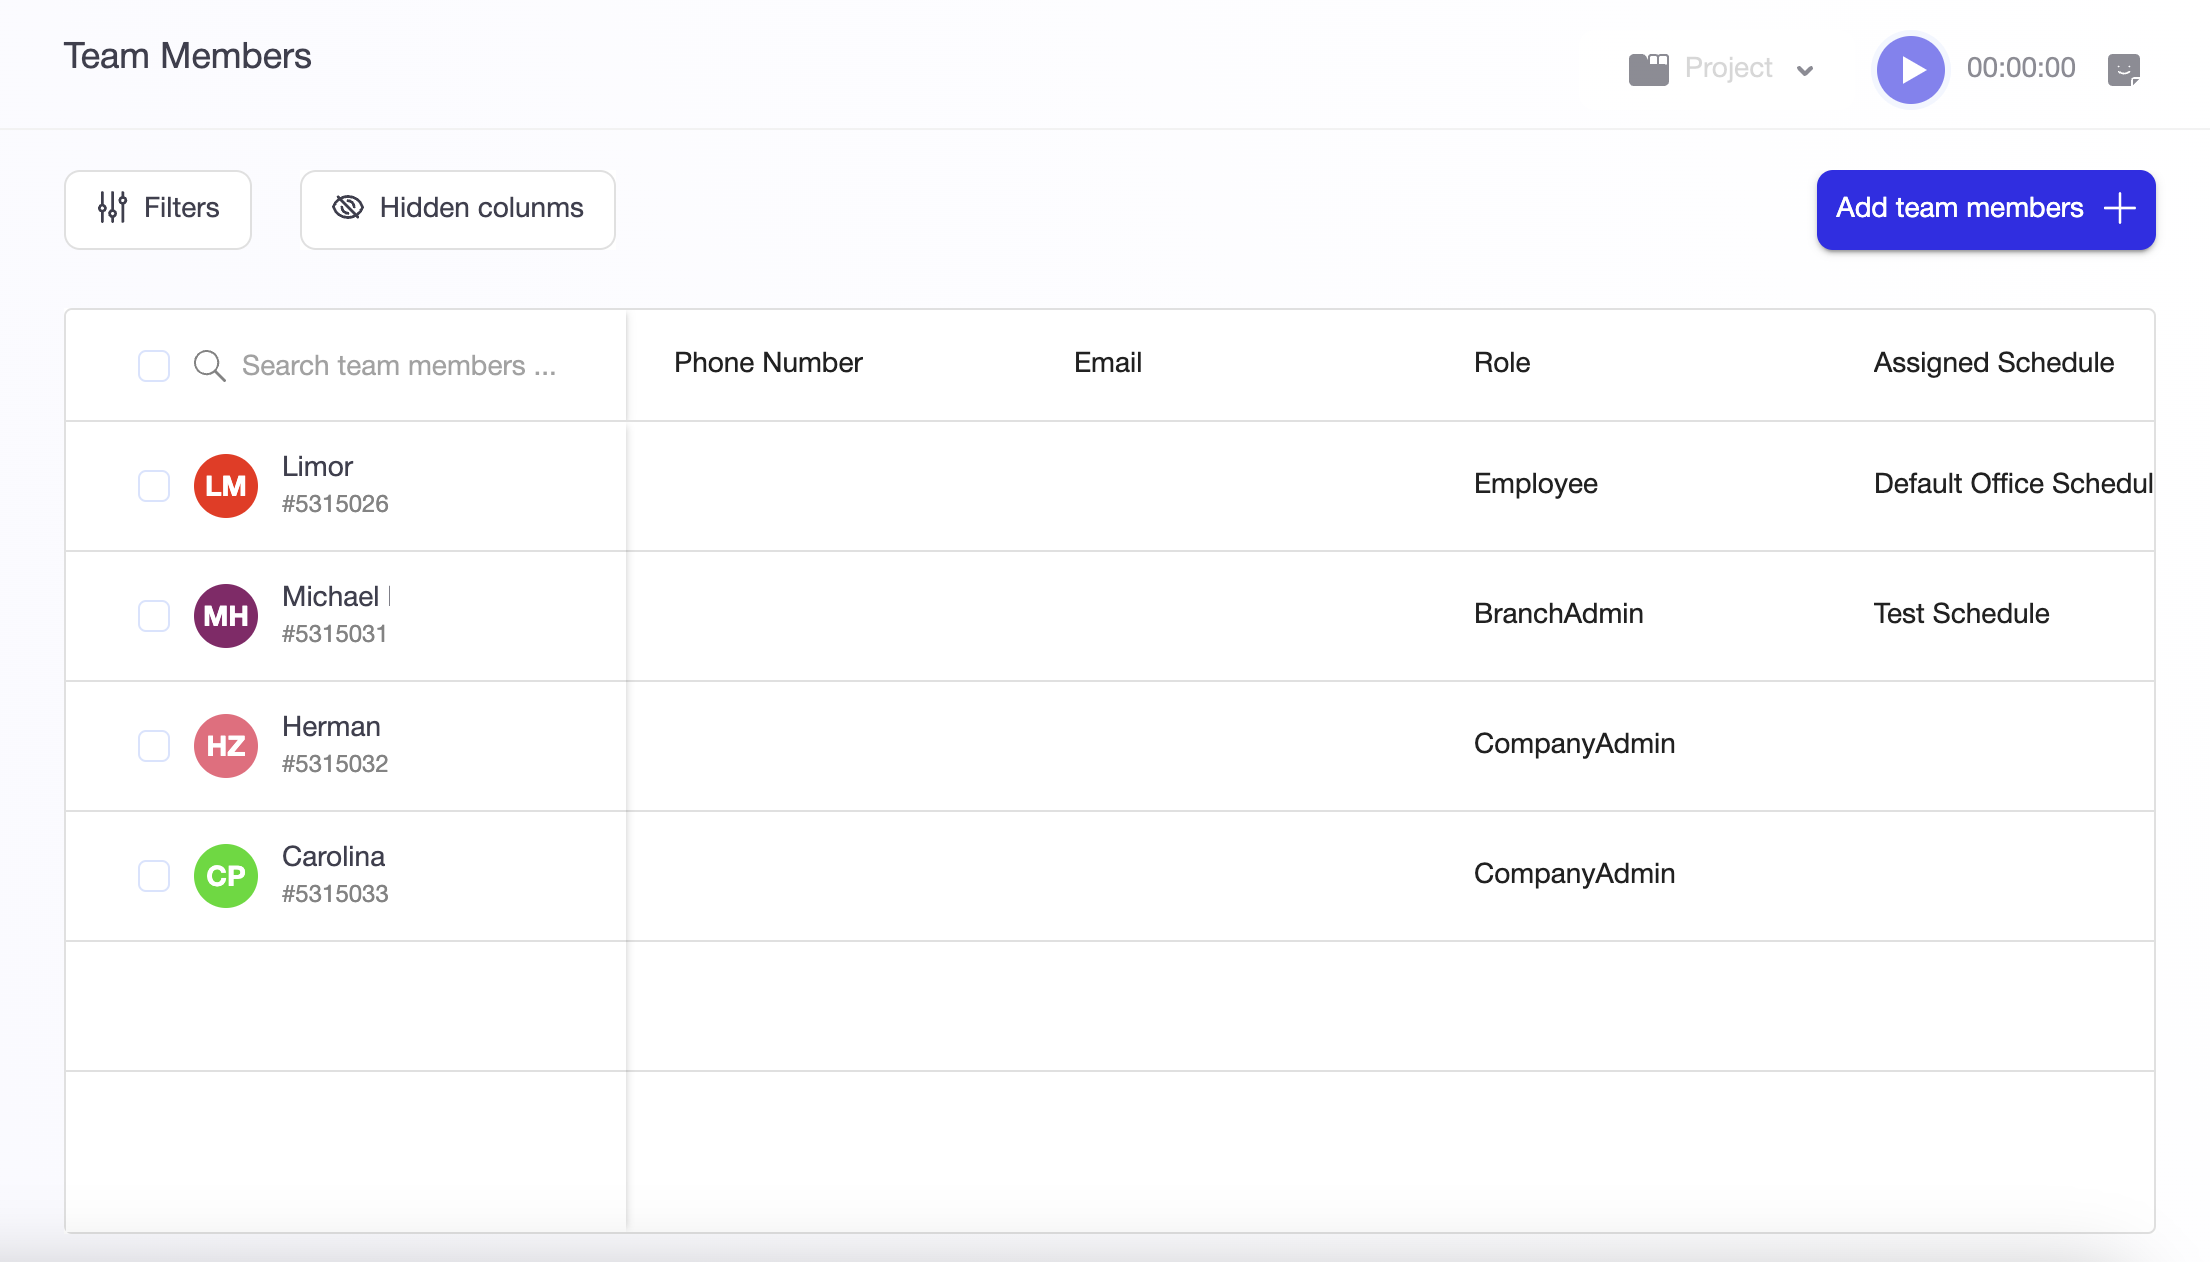Show the Hidden columns menu
This screenshot has width=2210, height=1262.
(458, 209)
